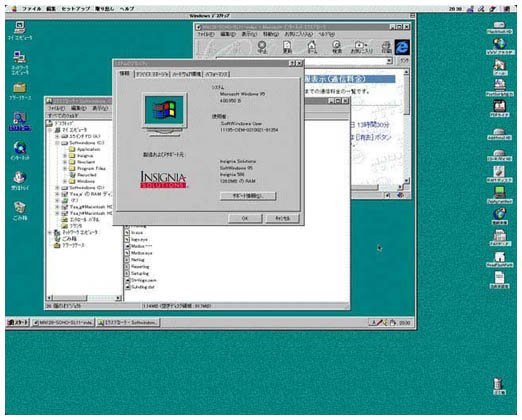The height and width of the screenshot is (420, 522).
Task: Click left arrow of Explorer tree scrollbar
Action: tap(50, 298)
